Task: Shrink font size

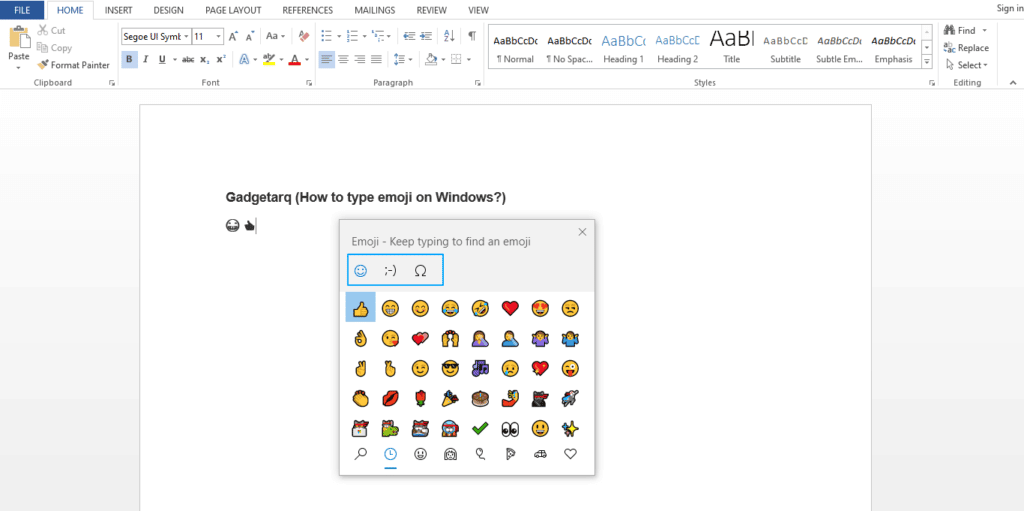Action: pyautogui.click(x=249, y=37)
